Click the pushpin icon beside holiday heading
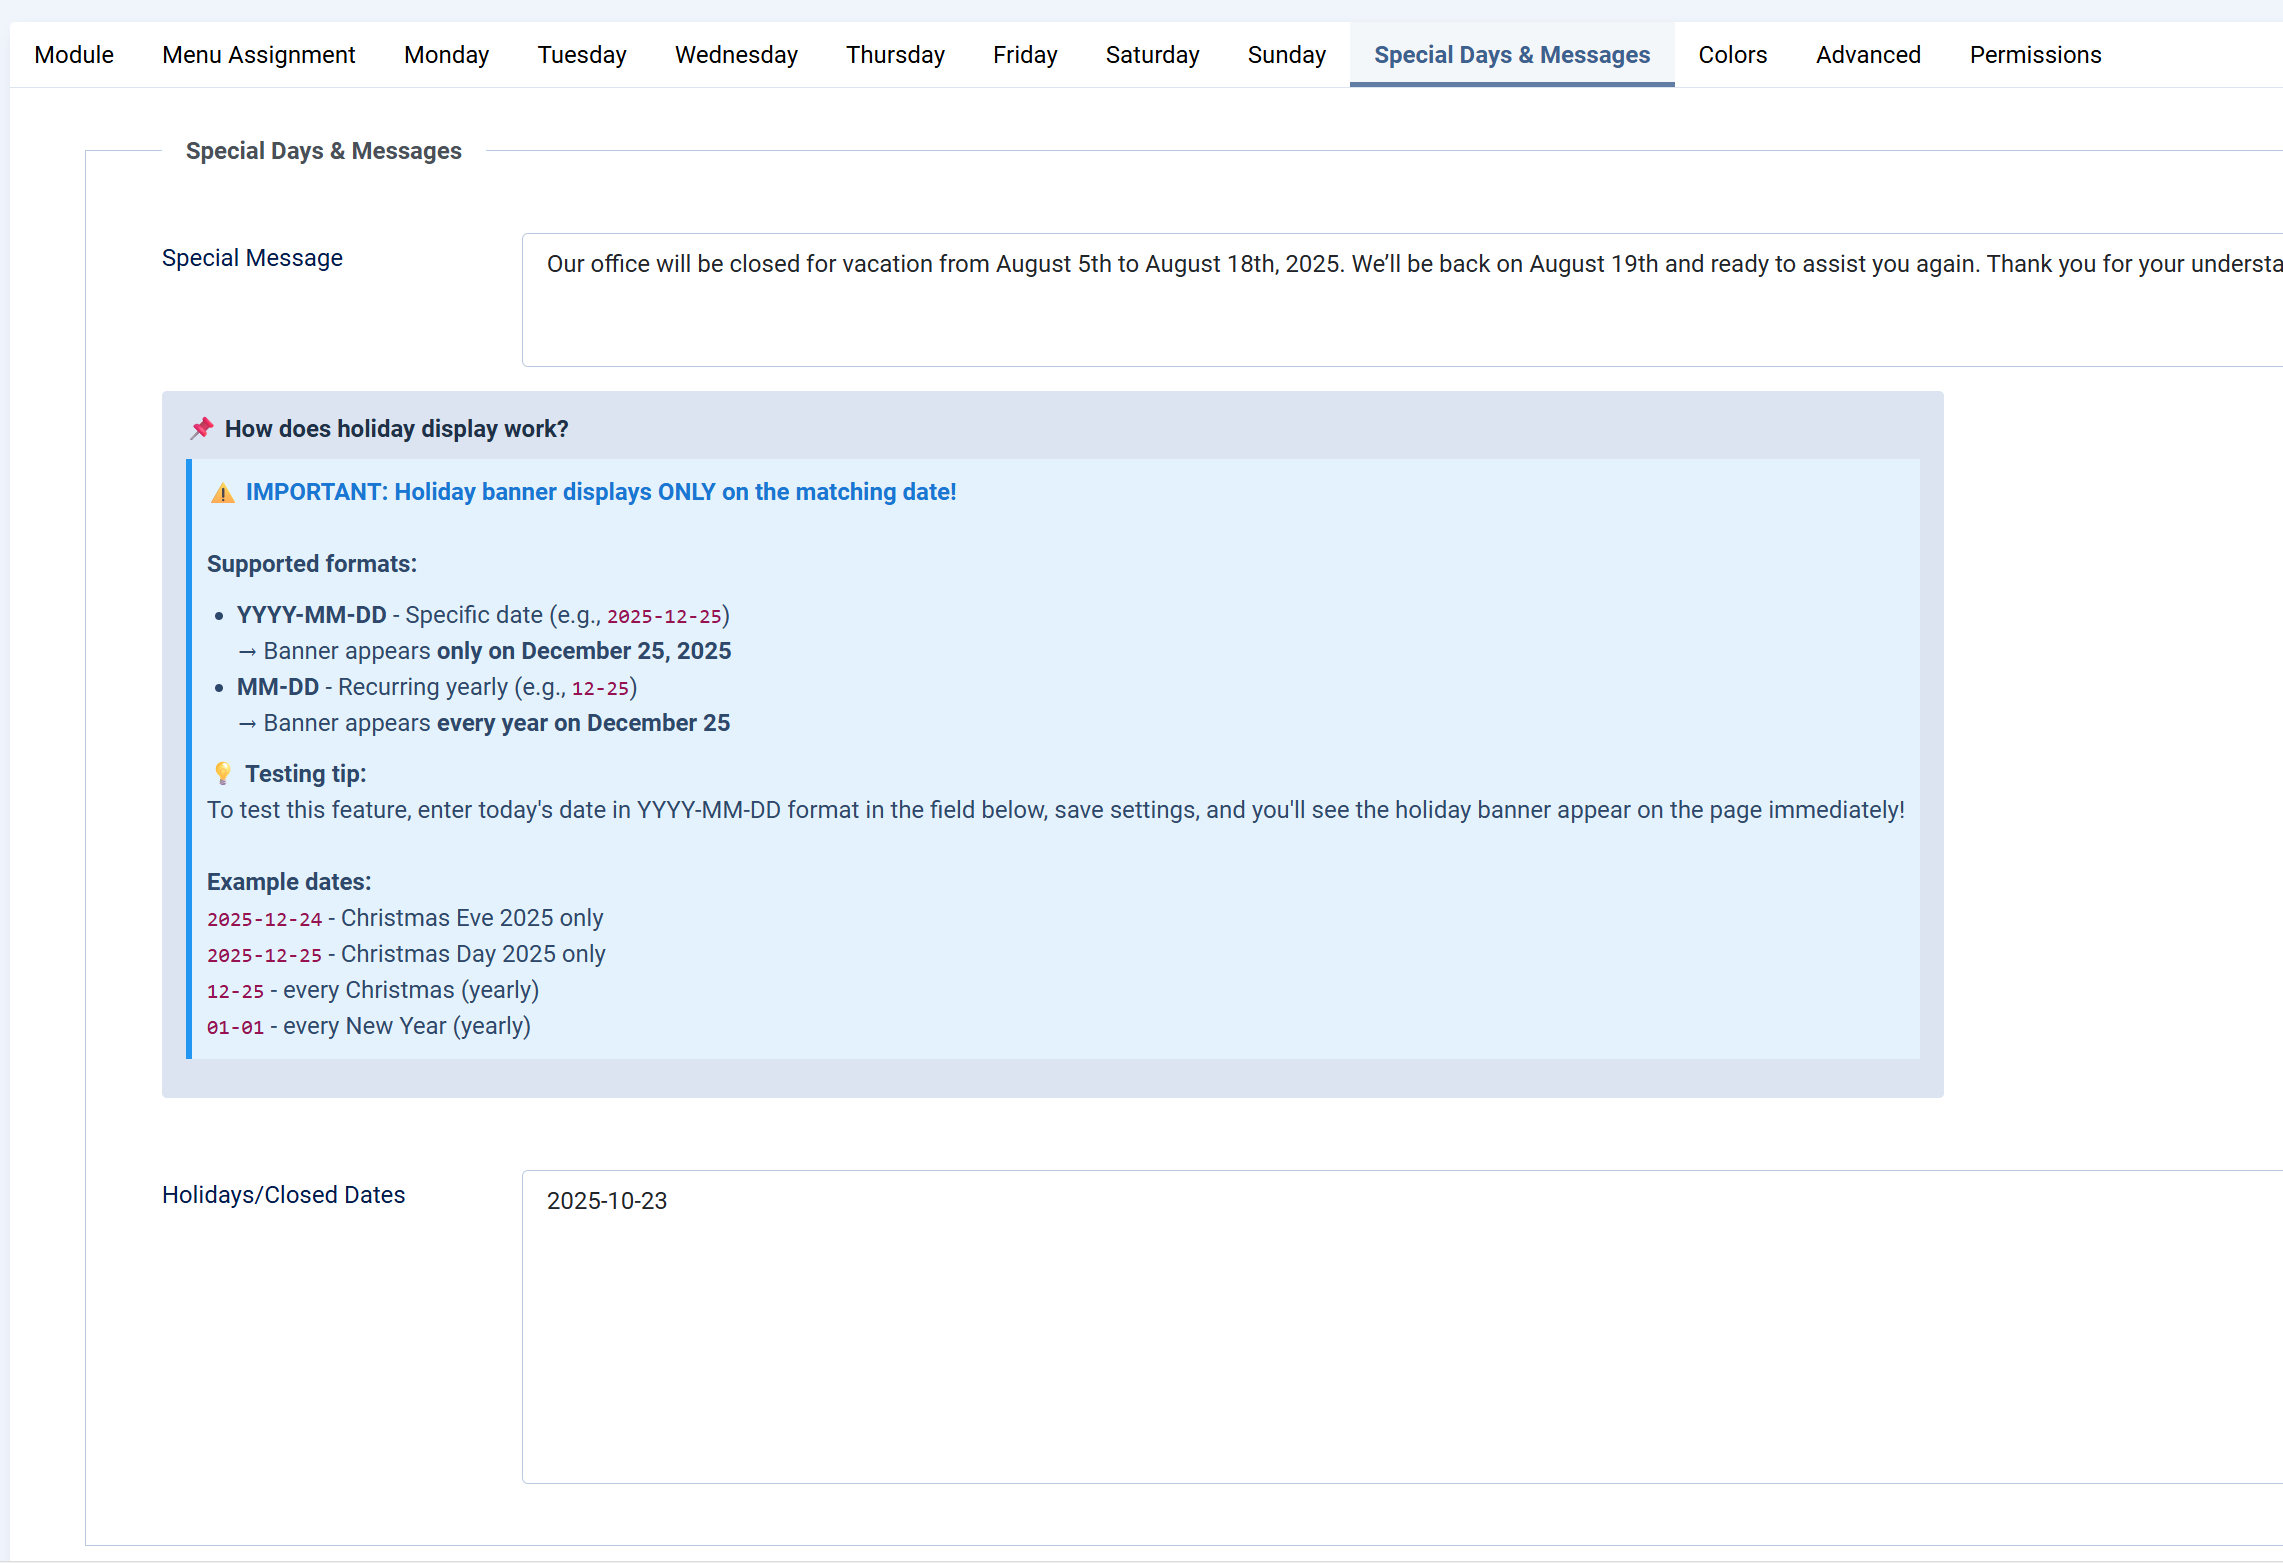The width and height of the screenshot is (2283, 1563). [x=202, y=428]
